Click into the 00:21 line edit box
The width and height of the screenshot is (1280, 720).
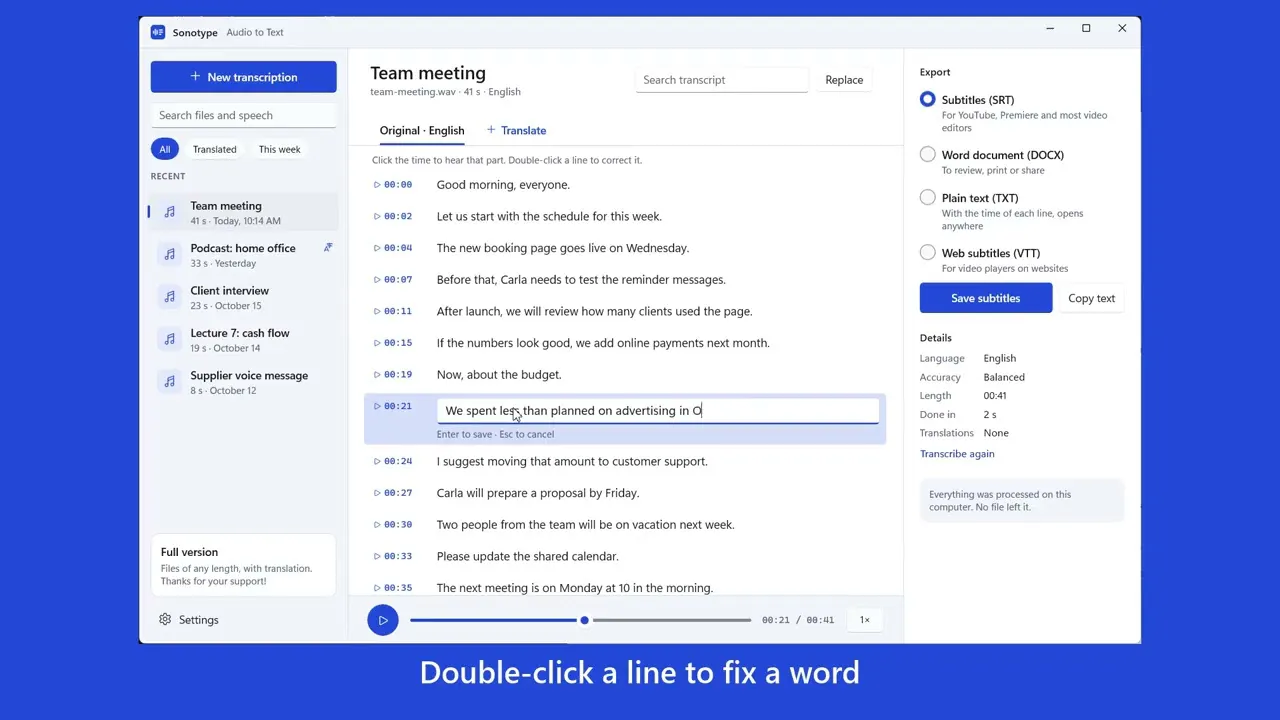click(x=658, y=411)
